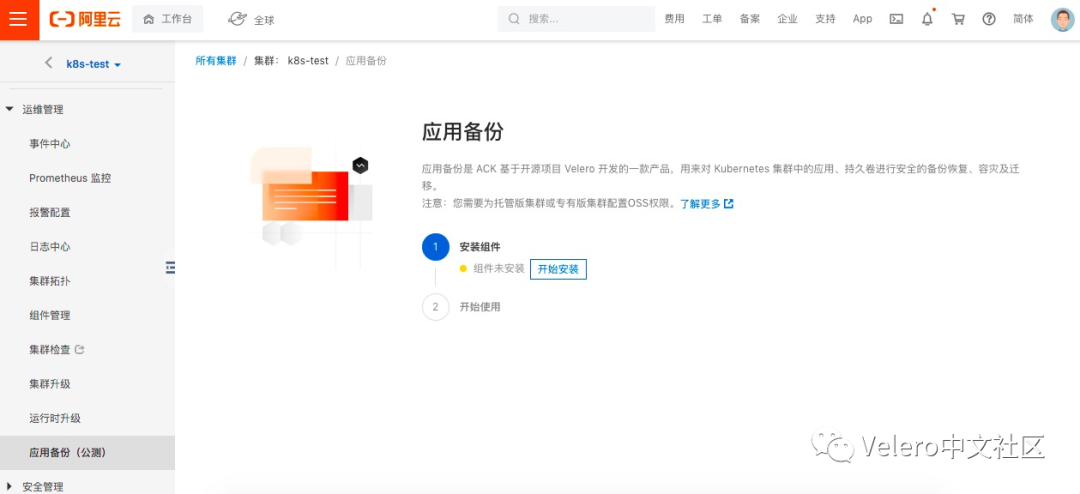1080x494 pixels.
Task: Click the Alibaba Cloud logo
Action: click(x=85, y=19)
